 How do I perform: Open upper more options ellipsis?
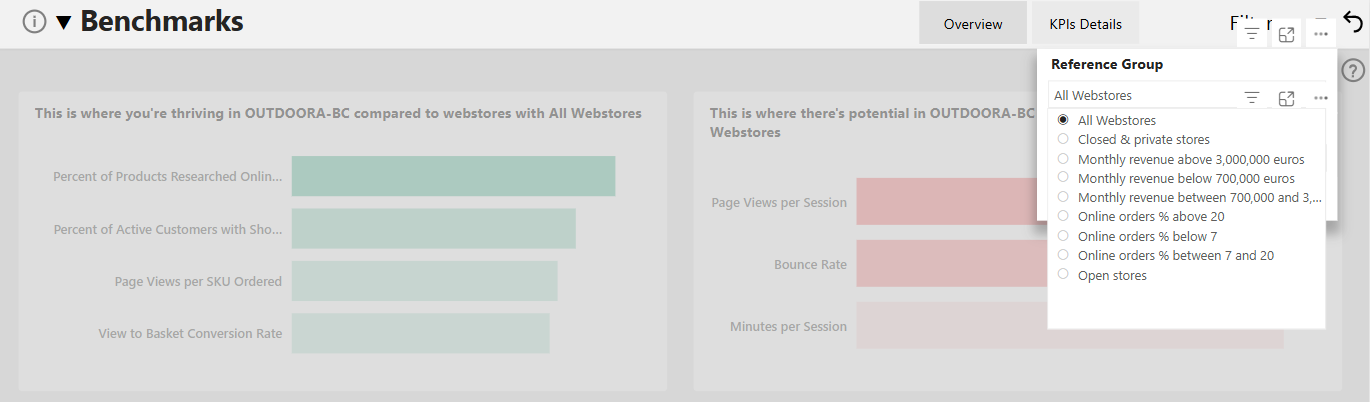coord(1321,35)
